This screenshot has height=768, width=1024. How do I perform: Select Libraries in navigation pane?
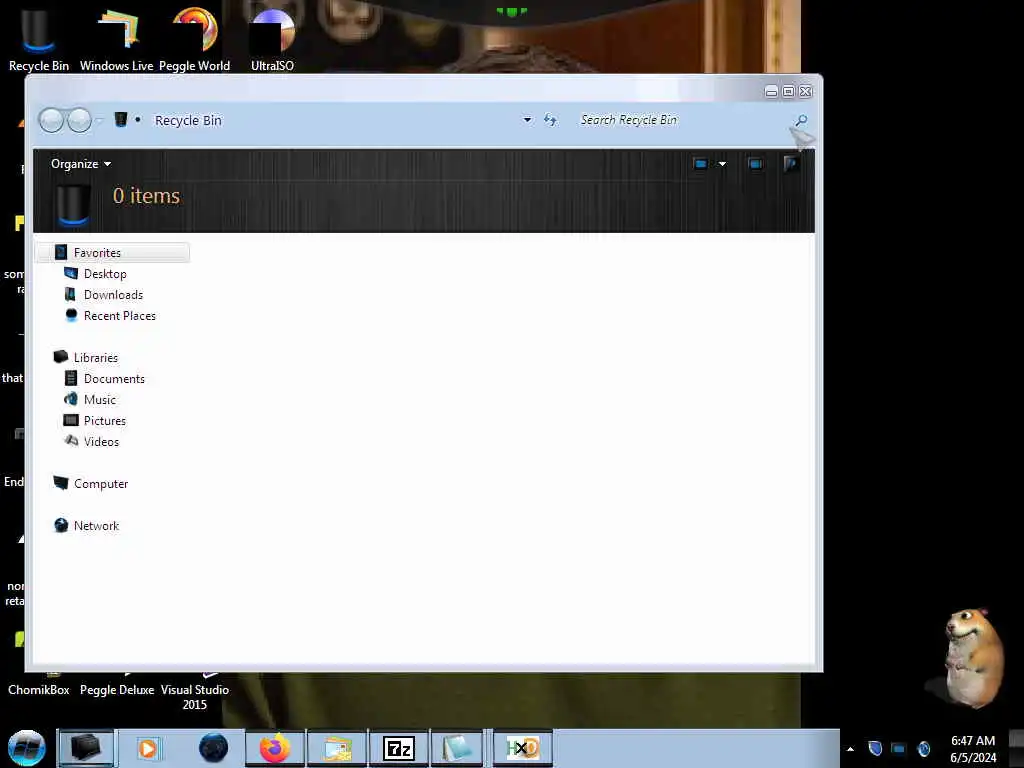pos(95,358)
